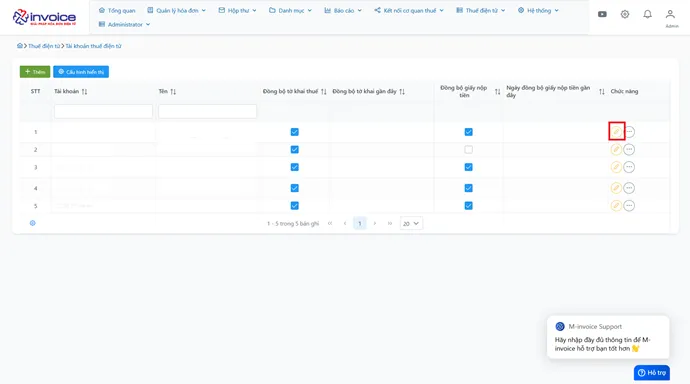Edit row 3 account with pencil icon
This screenshot has height=384, width=690.
pos(616,167)
